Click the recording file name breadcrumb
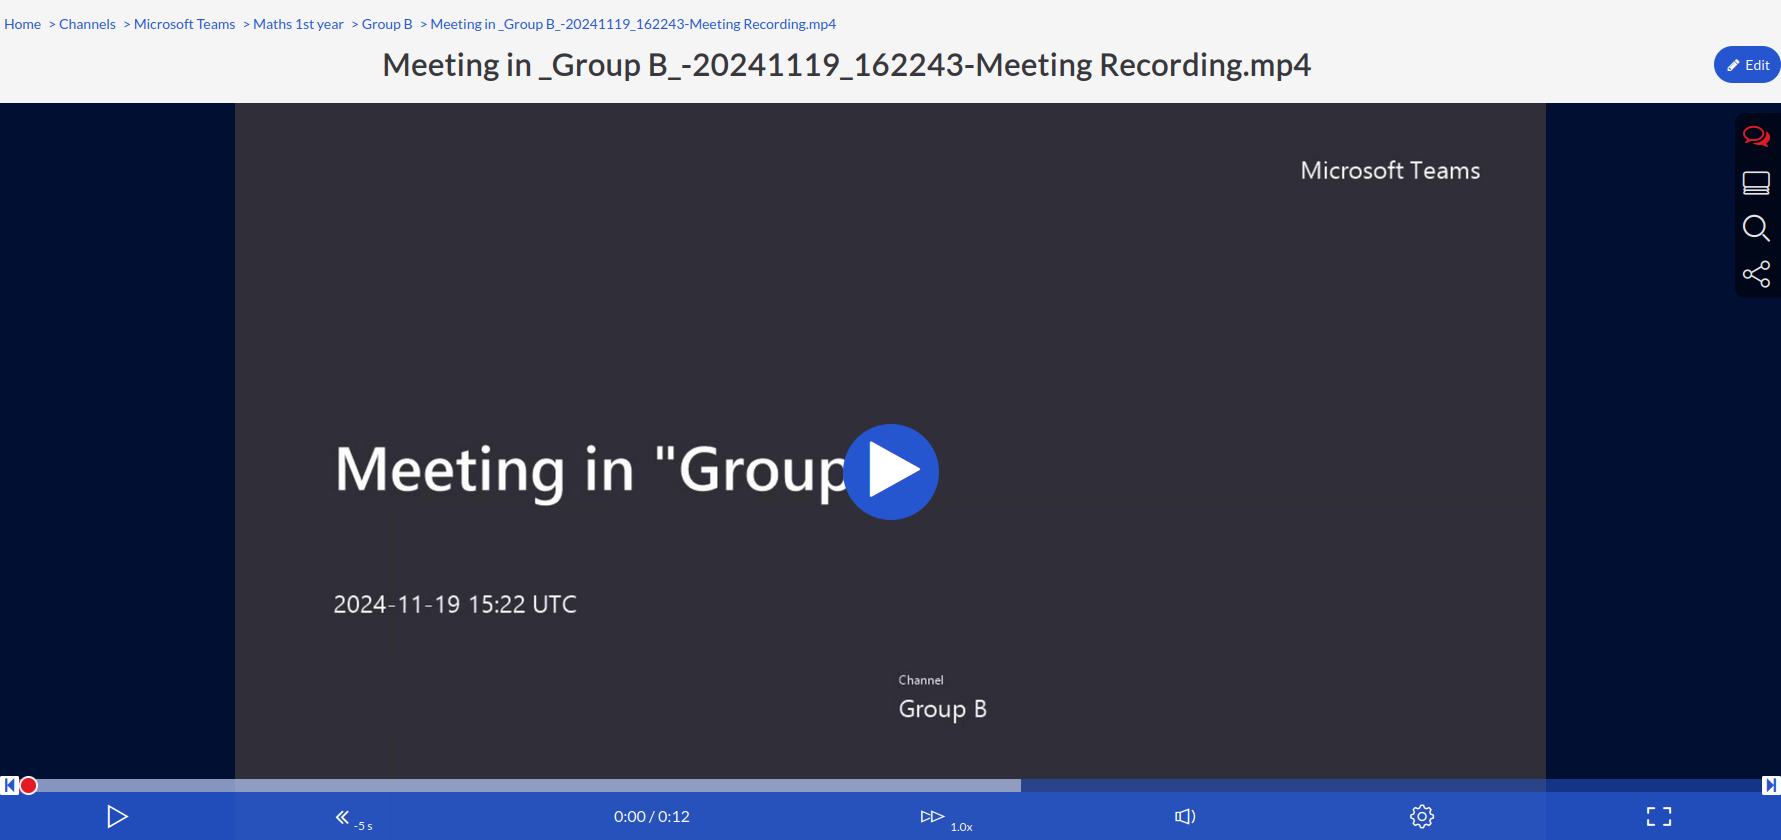This screenshot has height=840, width=1781. click(633, 24)
